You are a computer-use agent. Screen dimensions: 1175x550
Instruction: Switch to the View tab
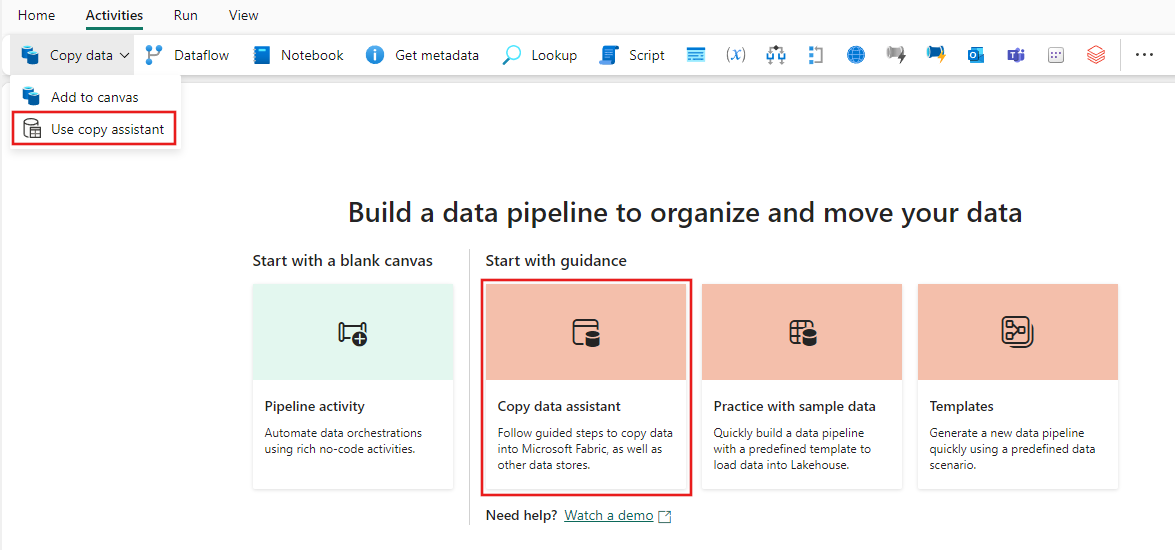244,15
